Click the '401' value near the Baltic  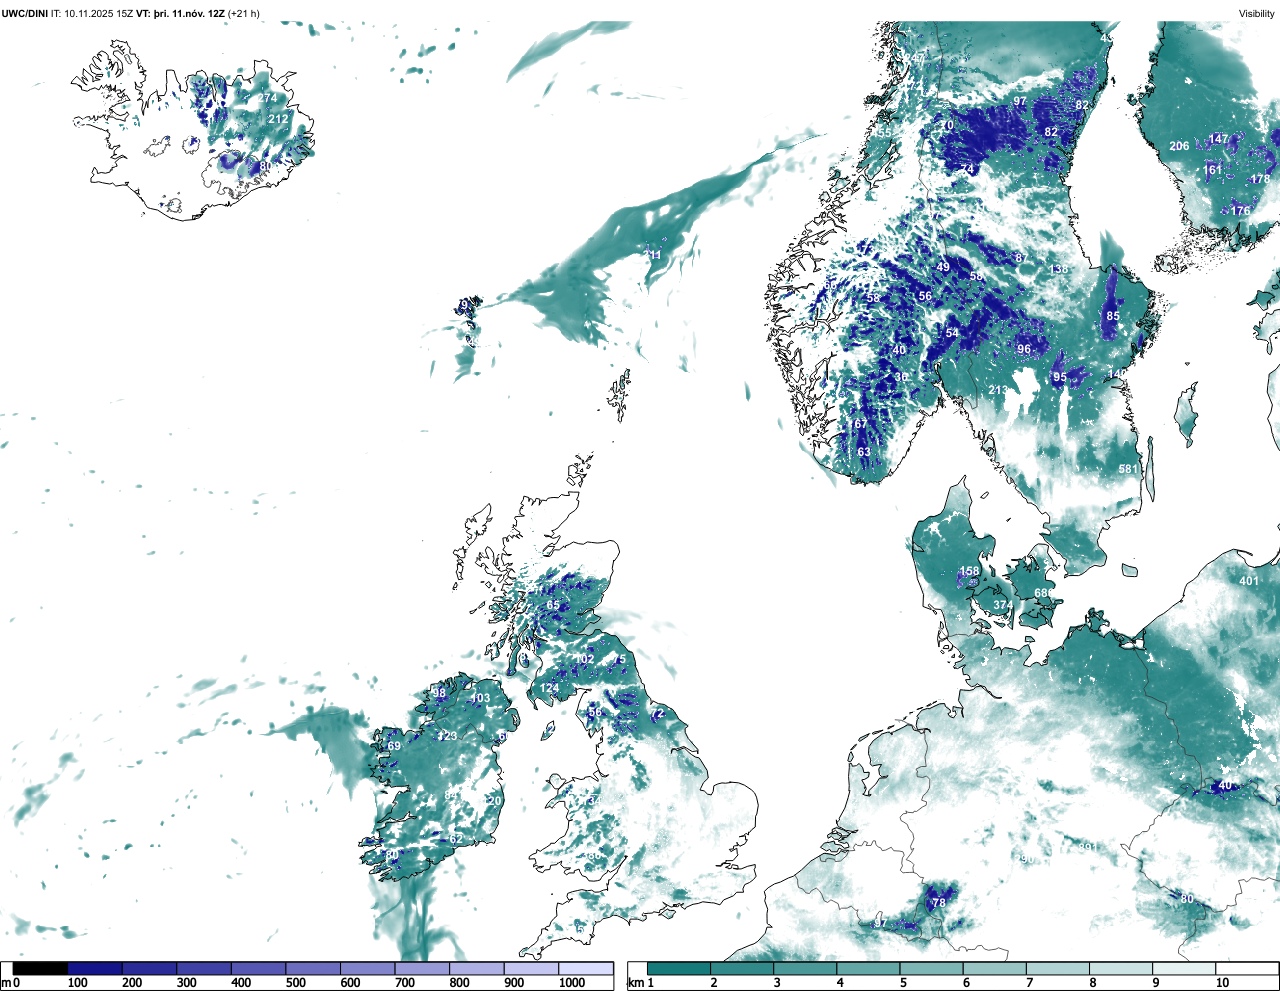point(1249,581)
